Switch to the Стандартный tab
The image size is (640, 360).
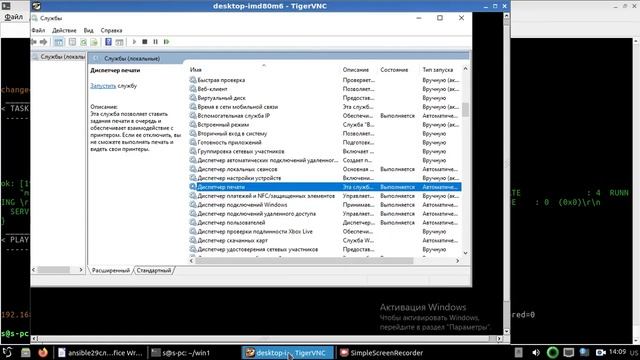pos(154,270)
